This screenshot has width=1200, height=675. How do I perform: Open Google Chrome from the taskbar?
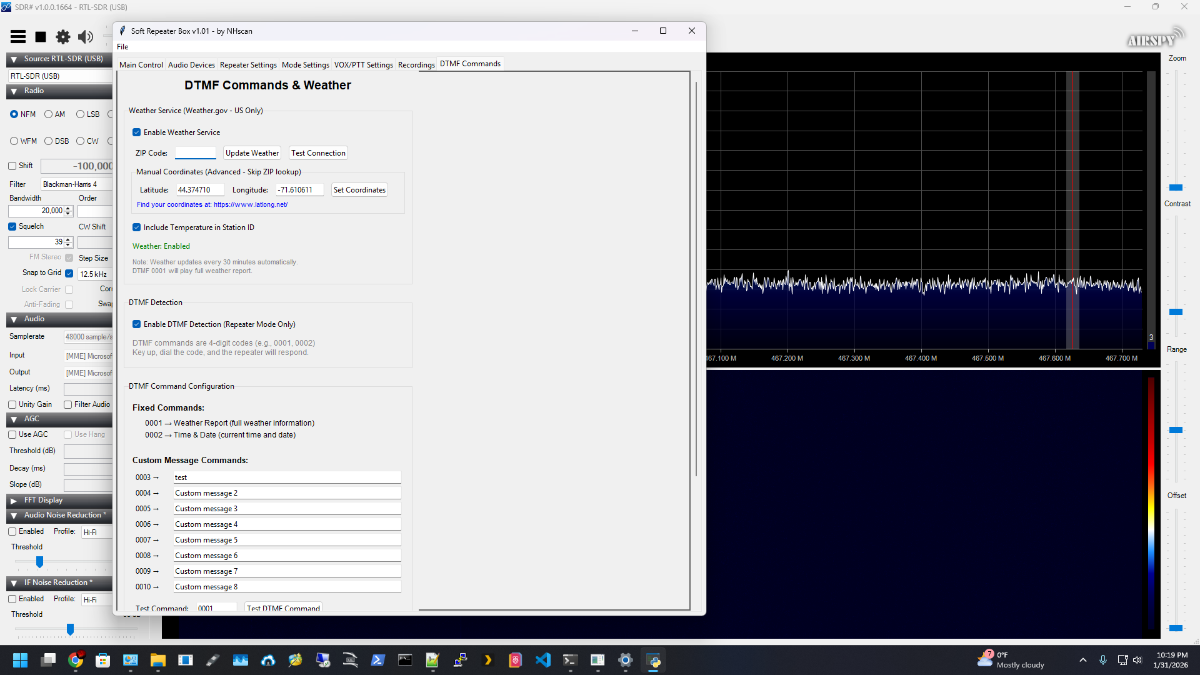pyautogui.click(x=75, y=660)
